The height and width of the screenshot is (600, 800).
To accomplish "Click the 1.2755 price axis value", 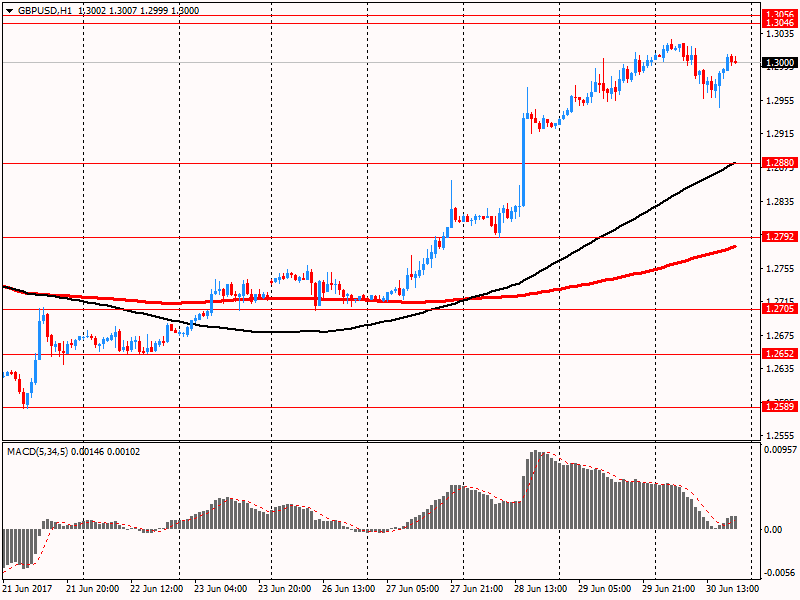I will (x=781, y=269).
